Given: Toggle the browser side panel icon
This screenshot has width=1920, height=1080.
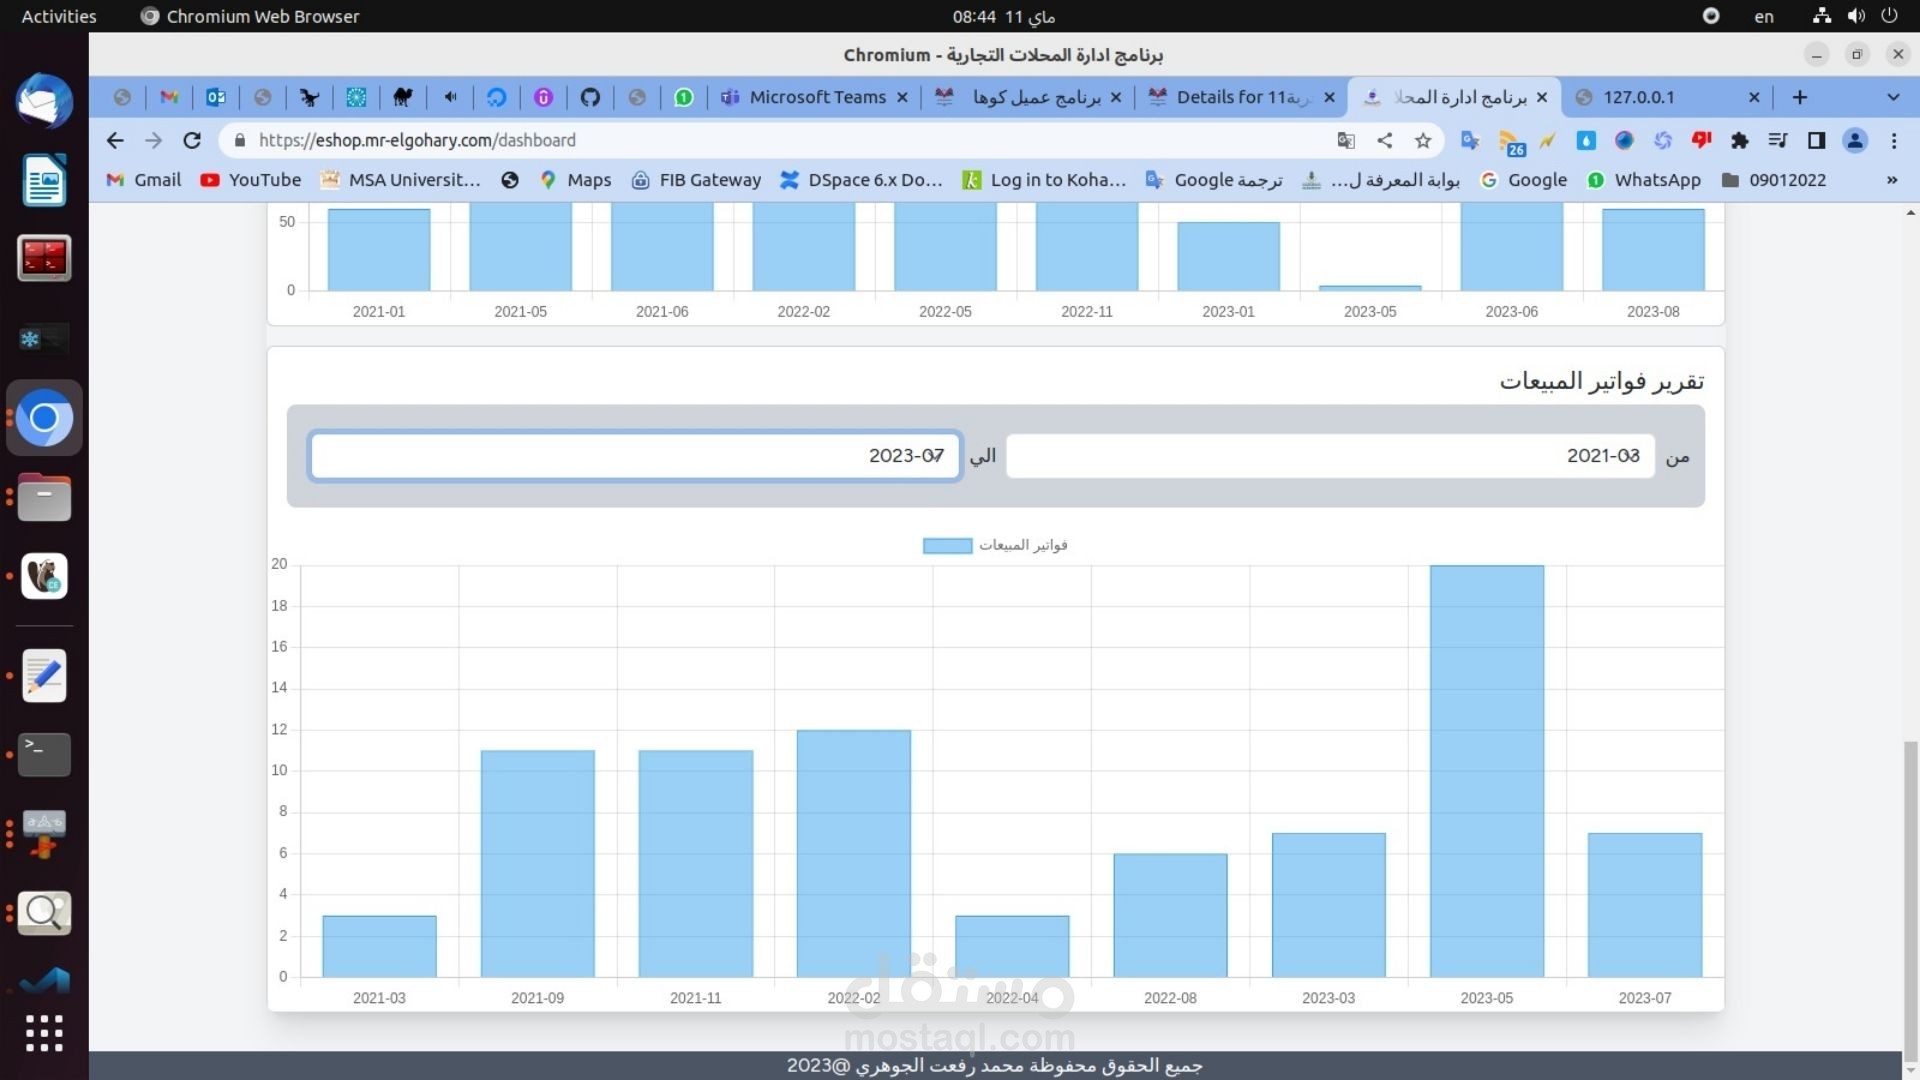Looking at the screenshot, I should coord(1816,141).
